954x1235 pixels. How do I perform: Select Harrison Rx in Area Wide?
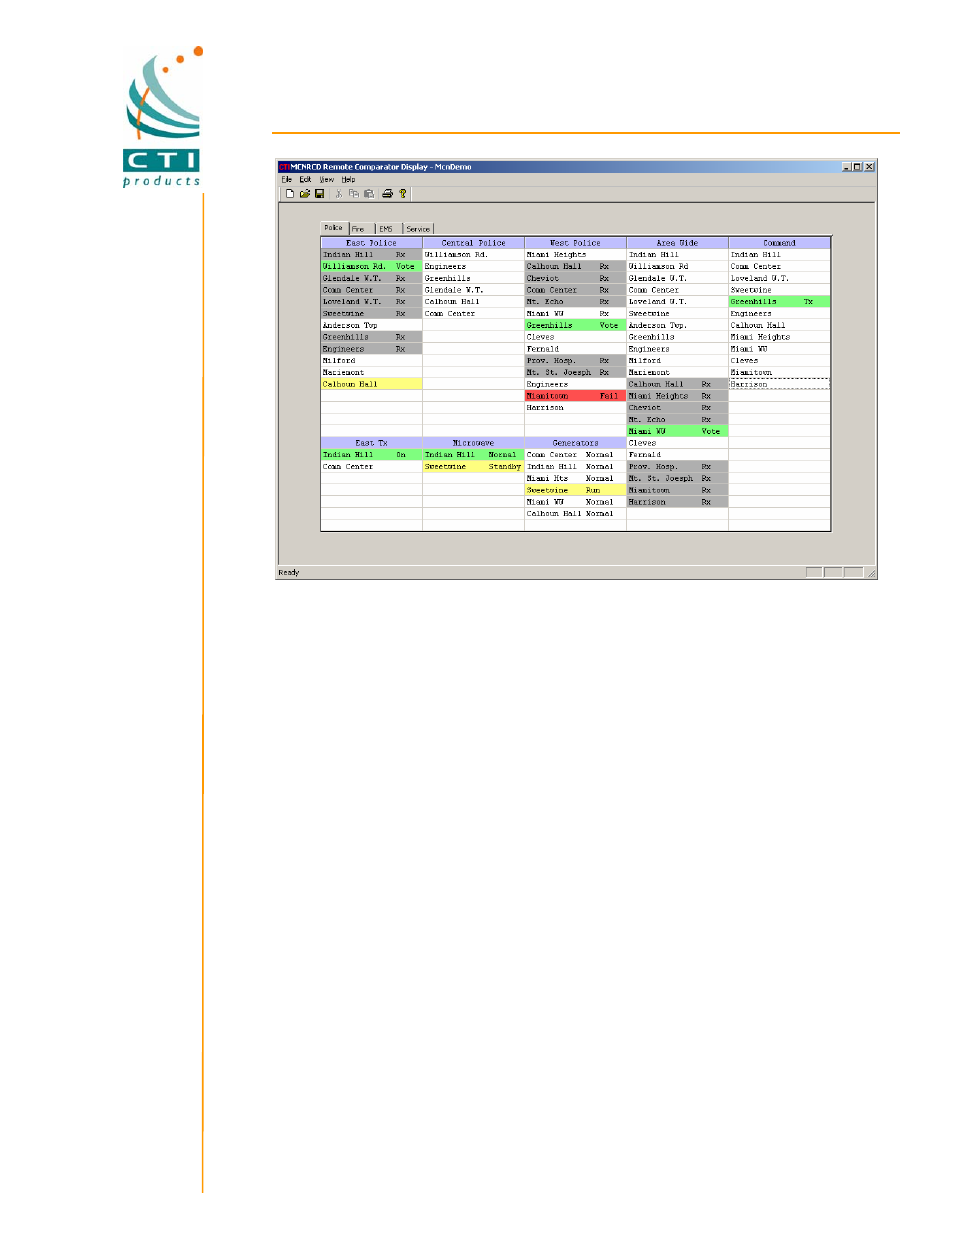677,502
